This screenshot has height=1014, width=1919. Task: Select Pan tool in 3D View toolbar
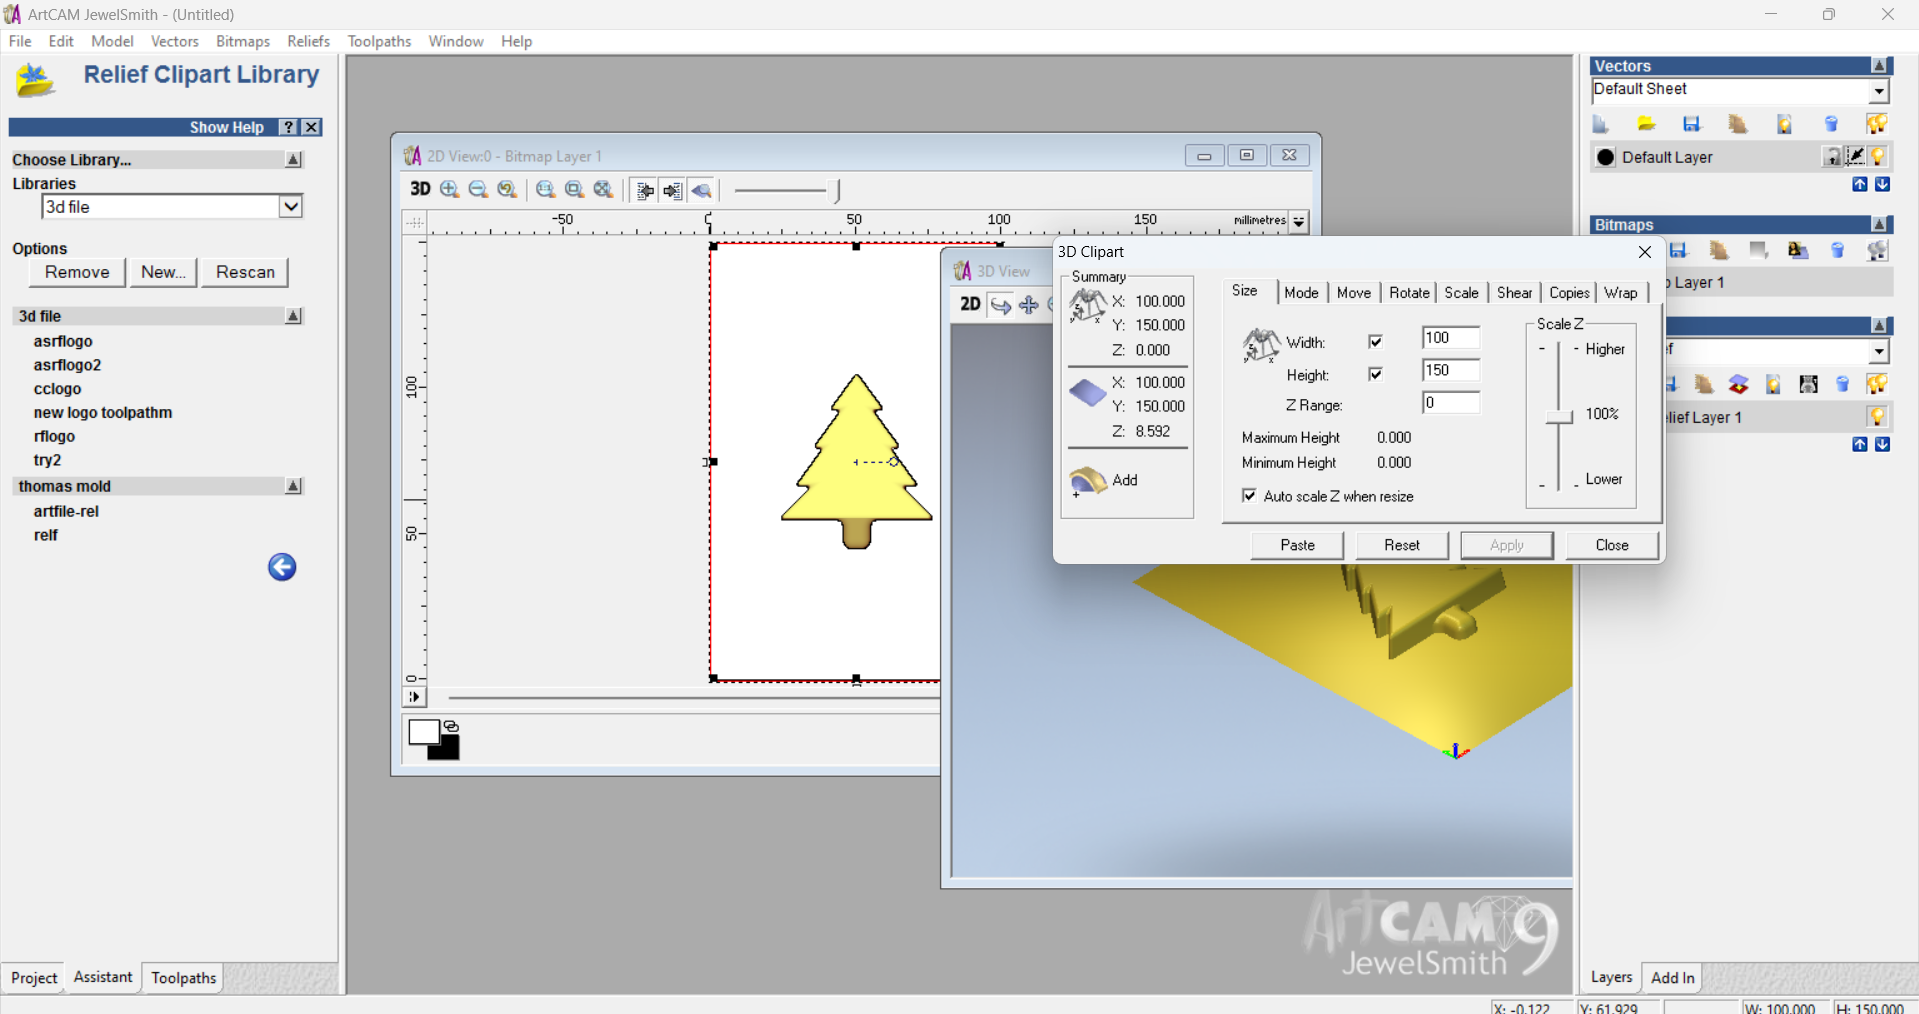(1029, 305)
